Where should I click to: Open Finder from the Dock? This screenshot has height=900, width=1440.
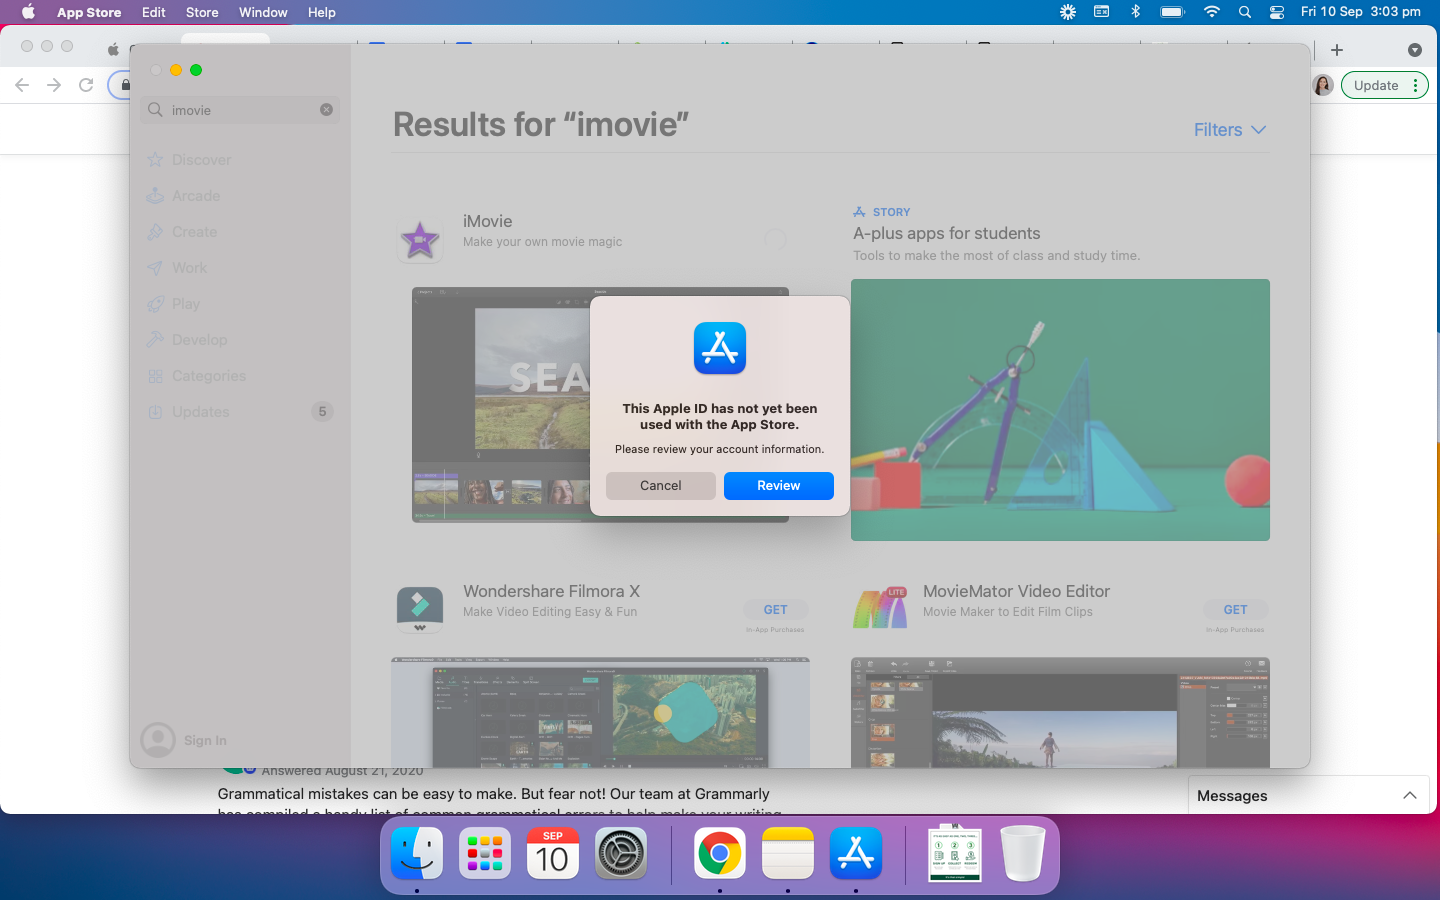click(417, 854)
